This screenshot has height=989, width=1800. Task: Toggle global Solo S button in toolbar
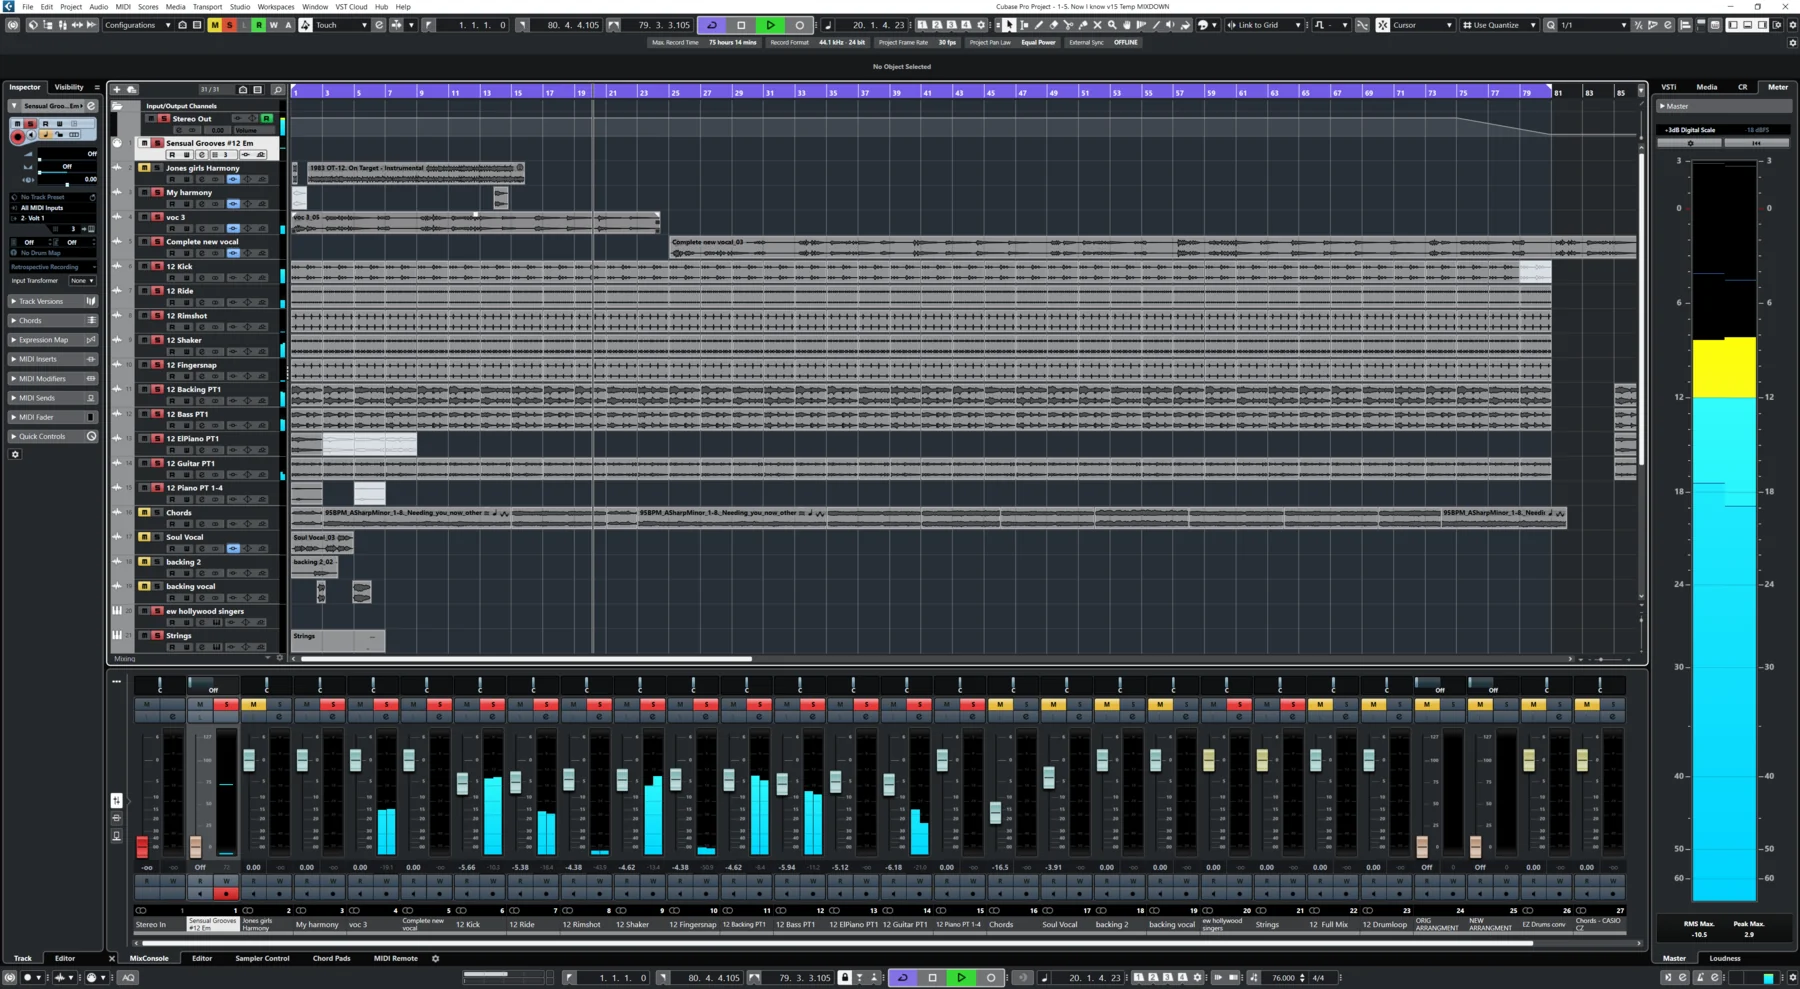pos(229,25)
